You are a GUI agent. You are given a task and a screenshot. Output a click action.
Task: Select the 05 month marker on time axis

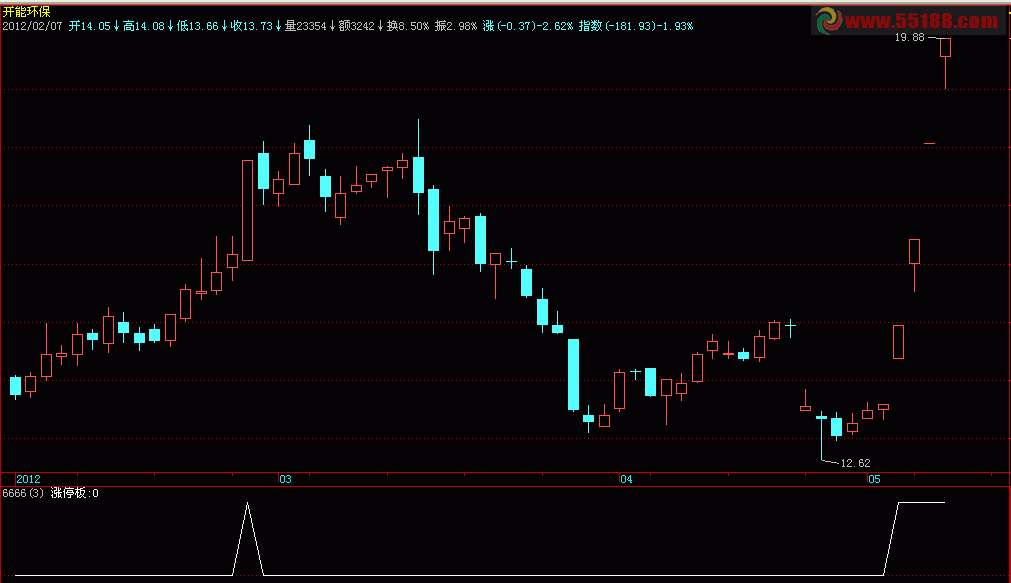(x=874, y=479)
